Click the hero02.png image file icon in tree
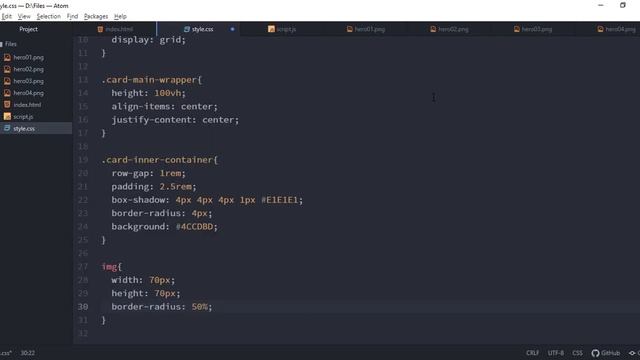The width and height of the screenshot is (640, 360). pos(7,69)
